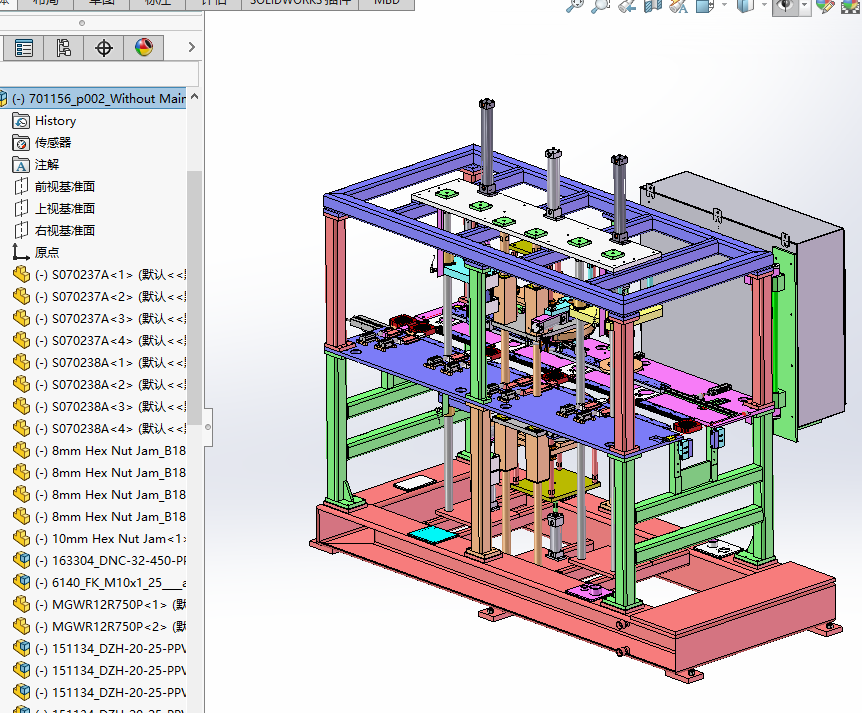Open the DisplayManager color wheel tab
Screen dimensions: 862x713
pos(144,47)
